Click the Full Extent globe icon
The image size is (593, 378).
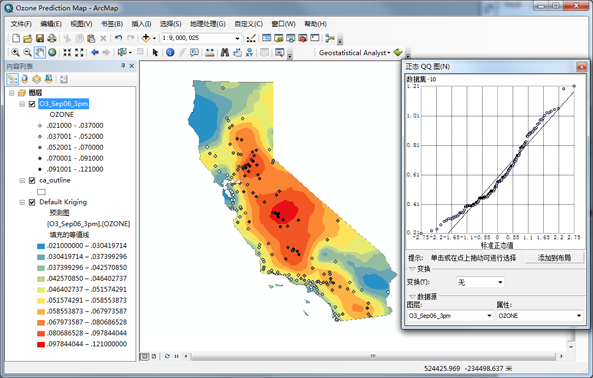tap(52, 52)
